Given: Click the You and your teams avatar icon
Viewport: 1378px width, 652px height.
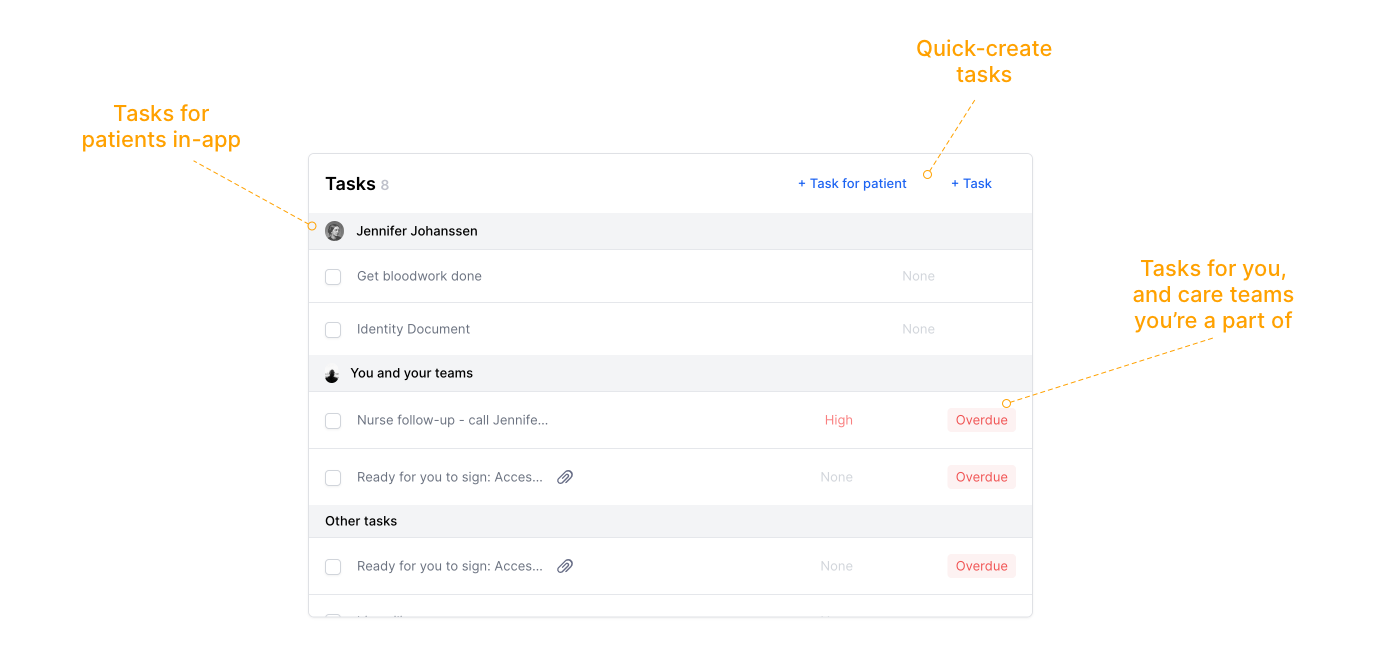Looking at the screenshot, I should 332,374.
